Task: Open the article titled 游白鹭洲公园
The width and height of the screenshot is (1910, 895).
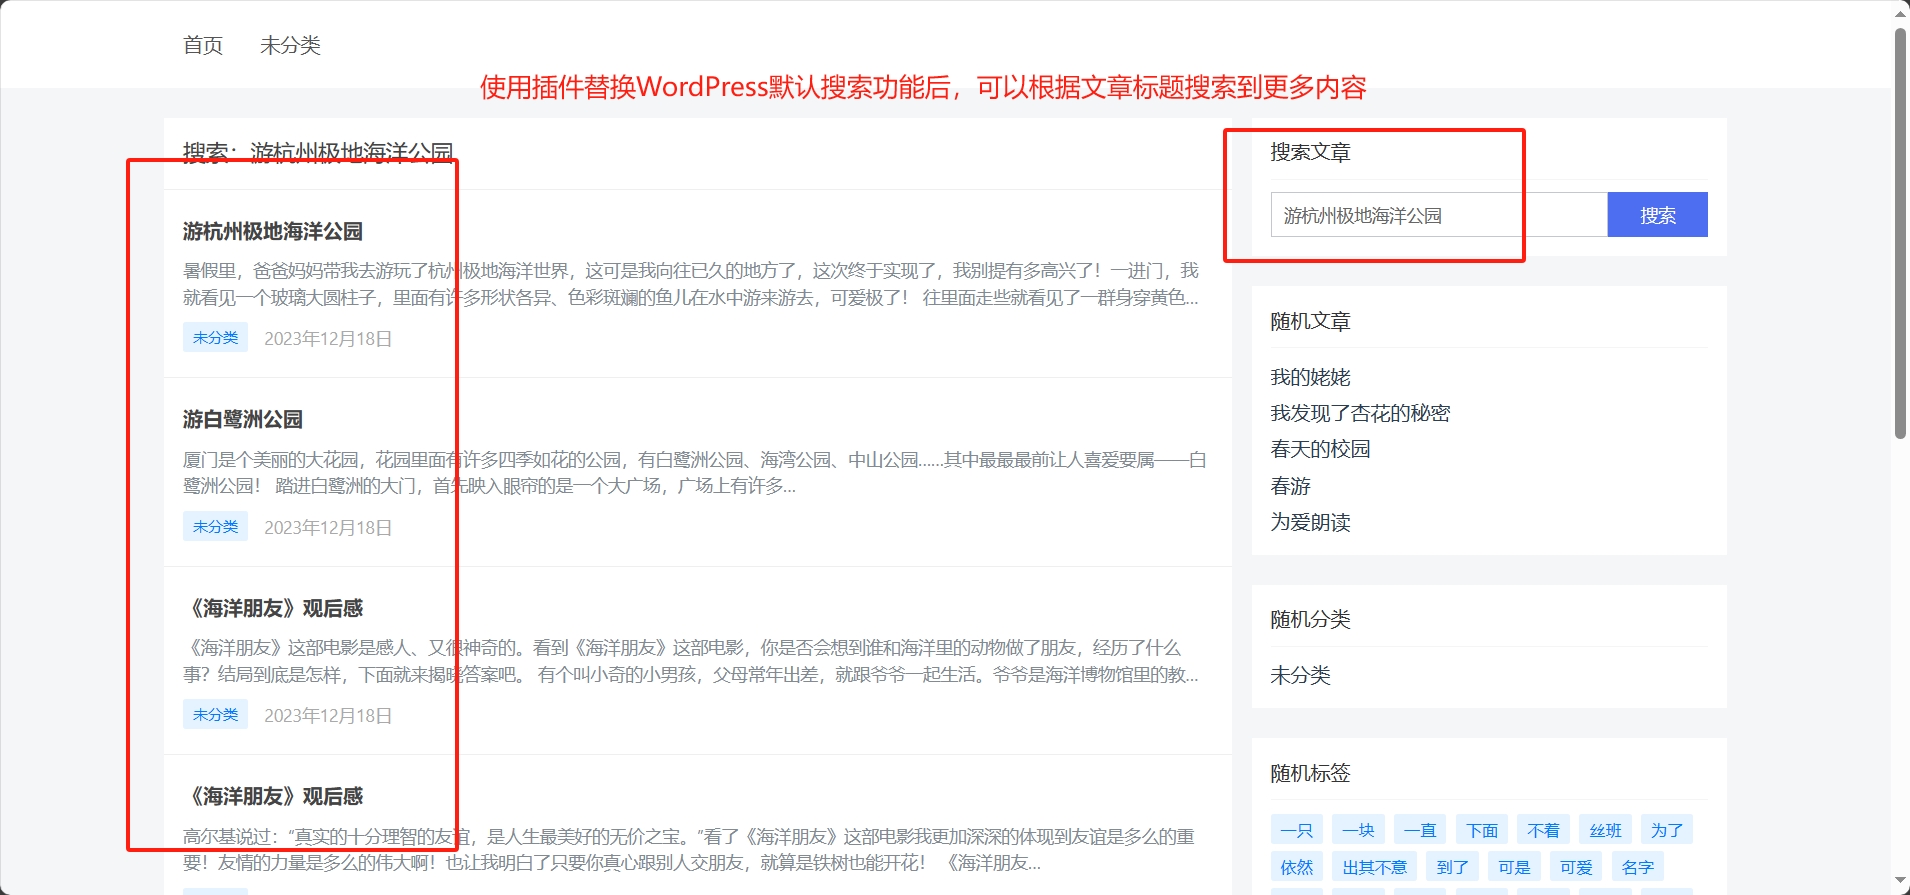Action: (x=242, y=420)
